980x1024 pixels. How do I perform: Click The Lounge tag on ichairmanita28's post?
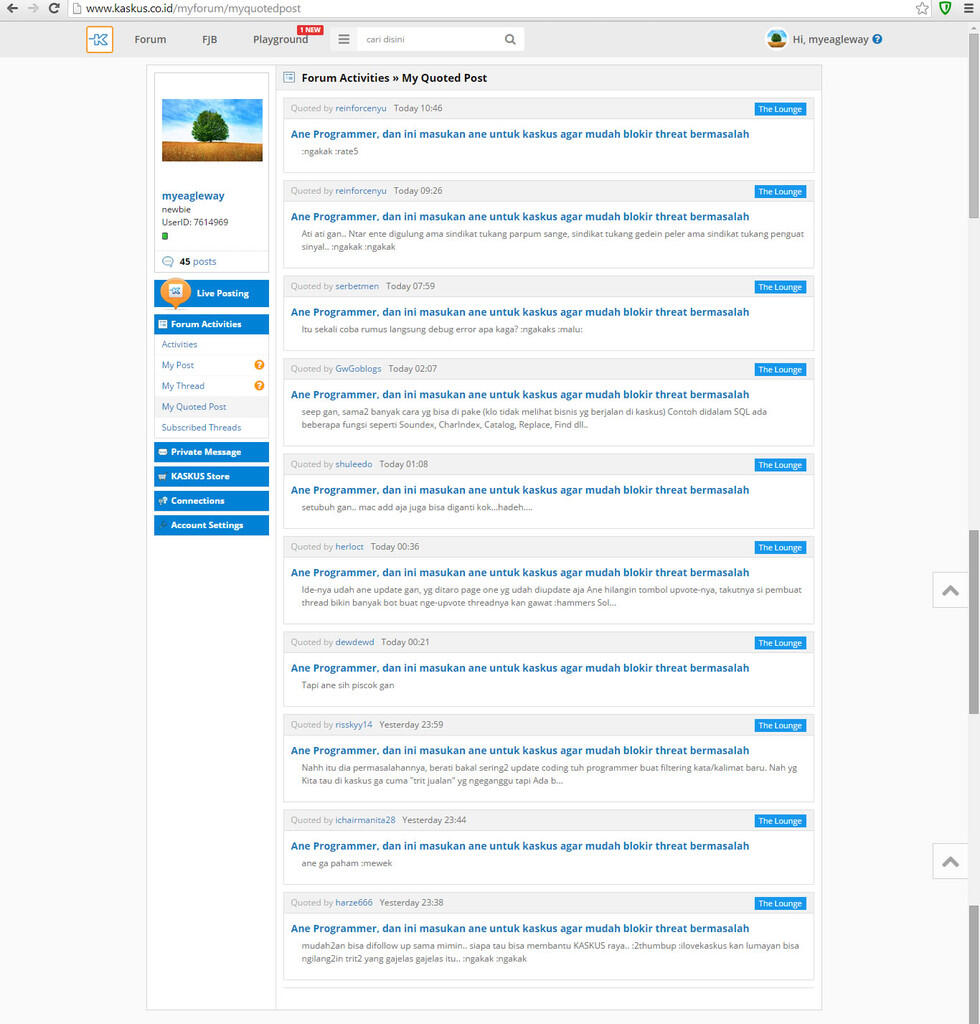[780, 821]
